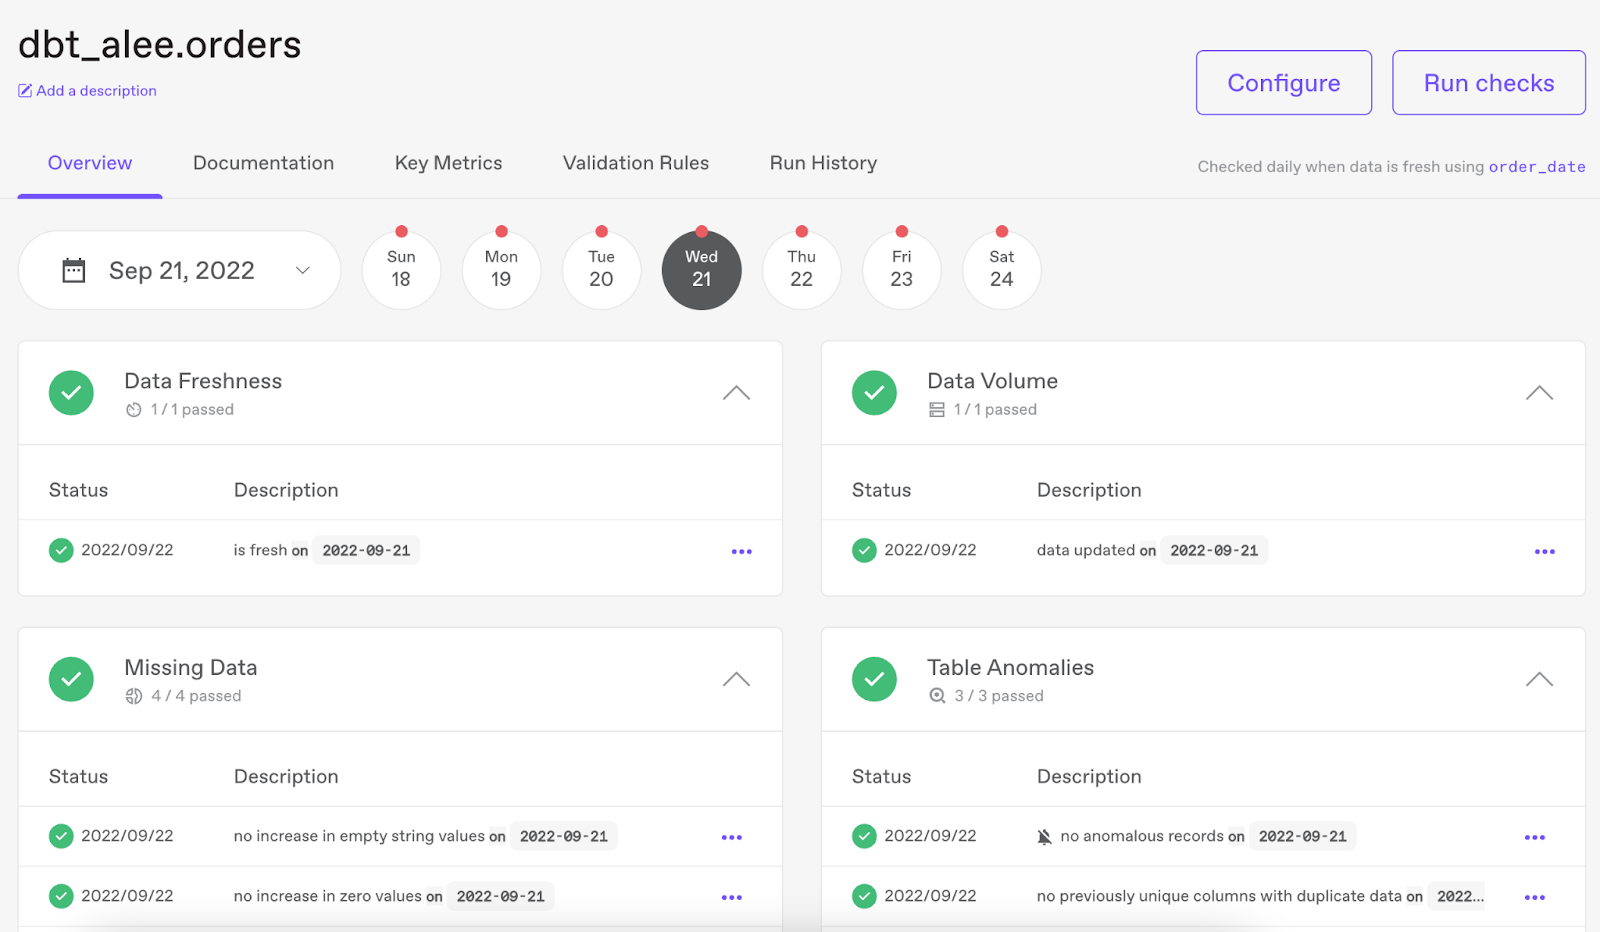Click status check icon on 'is fresh' row
Image resolution: width=1600 pixels, height=932 pixels.
click(x=61, y=550)
